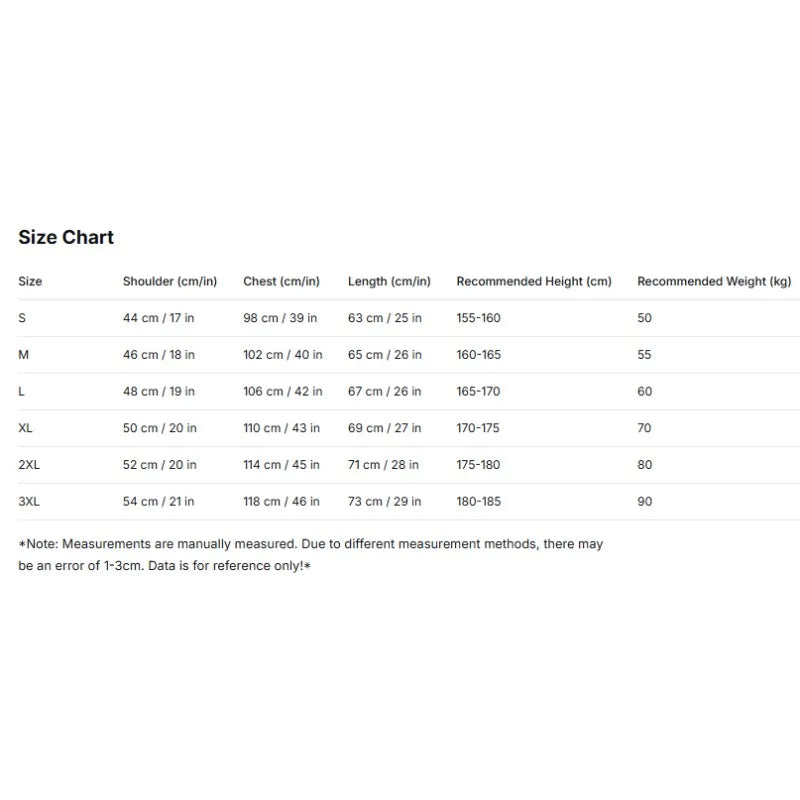
Task: Click the 46 cm / 18 in shoulder cell
Action: tap(159, 355)
